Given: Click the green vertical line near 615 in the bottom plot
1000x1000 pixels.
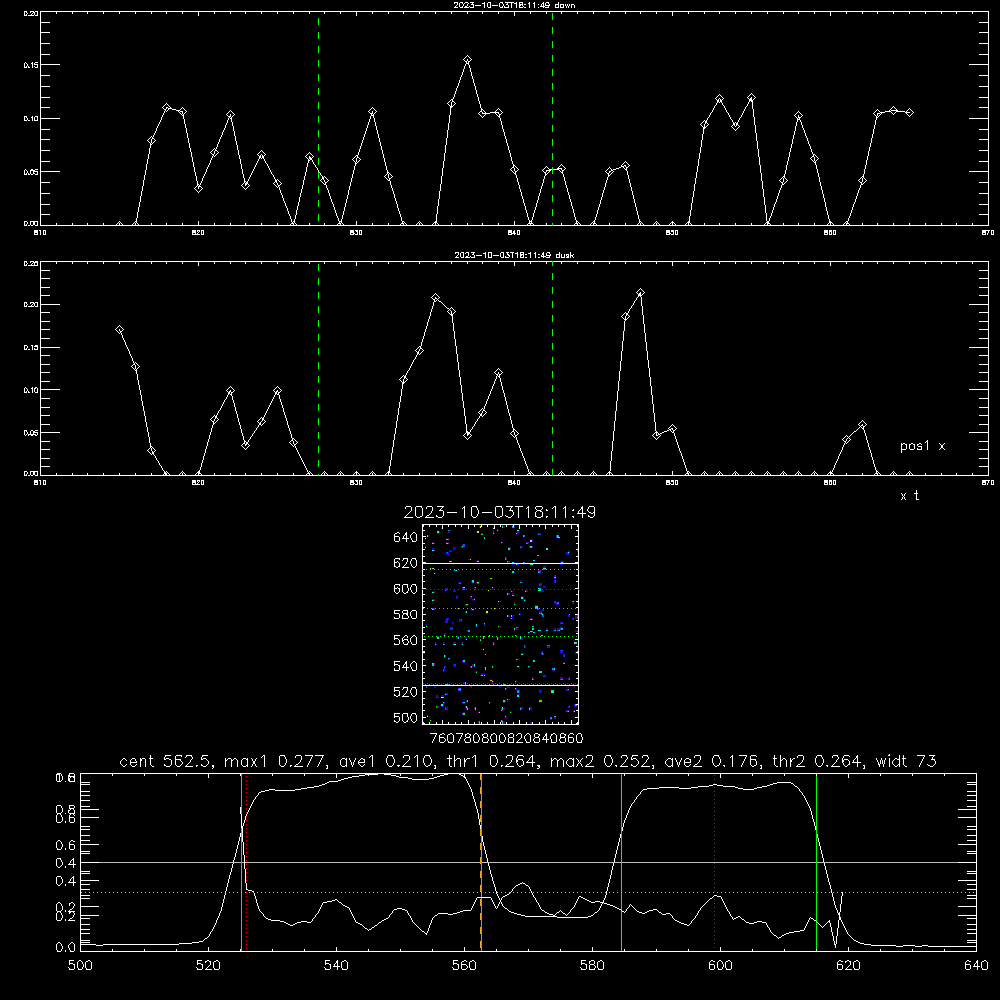Looking at the screenshot, I should (x=816, y=862).
